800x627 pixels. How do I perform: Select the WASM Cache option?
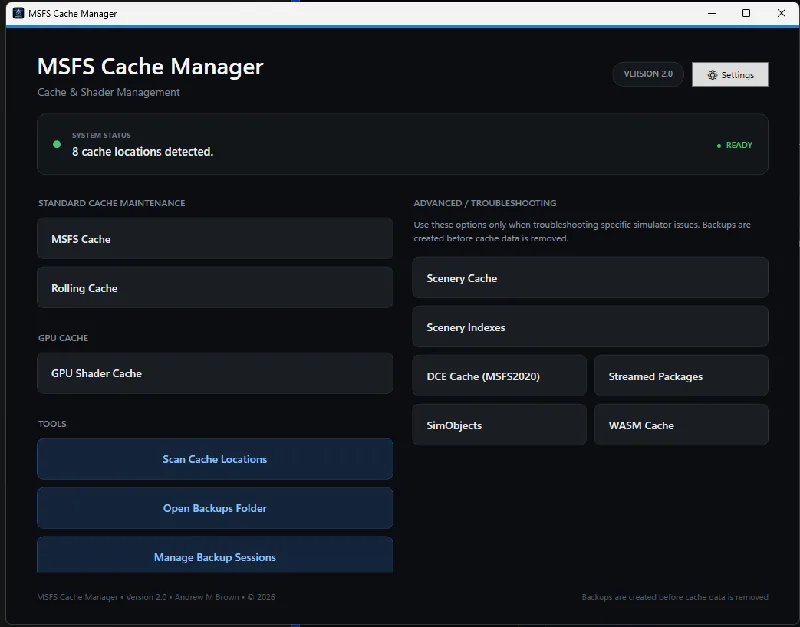click(x=681, y=424)
